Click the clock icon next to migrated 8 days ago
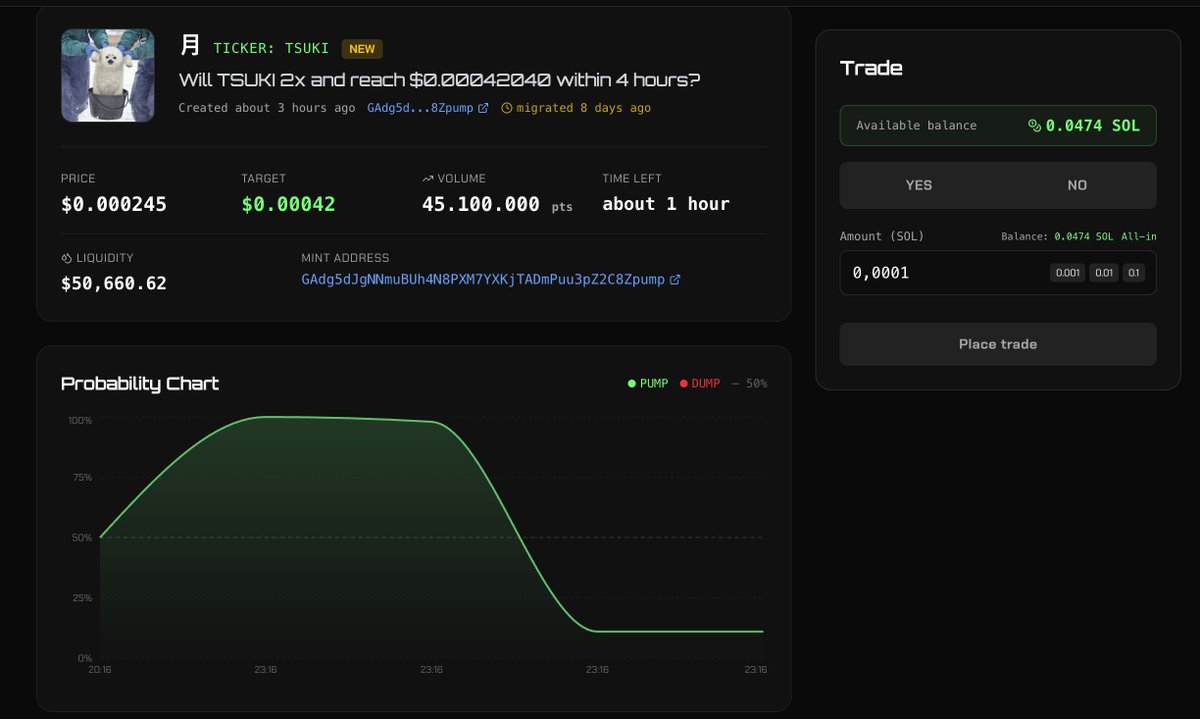This screenshot has height=719, width=1200. click(x=507, y=108)
